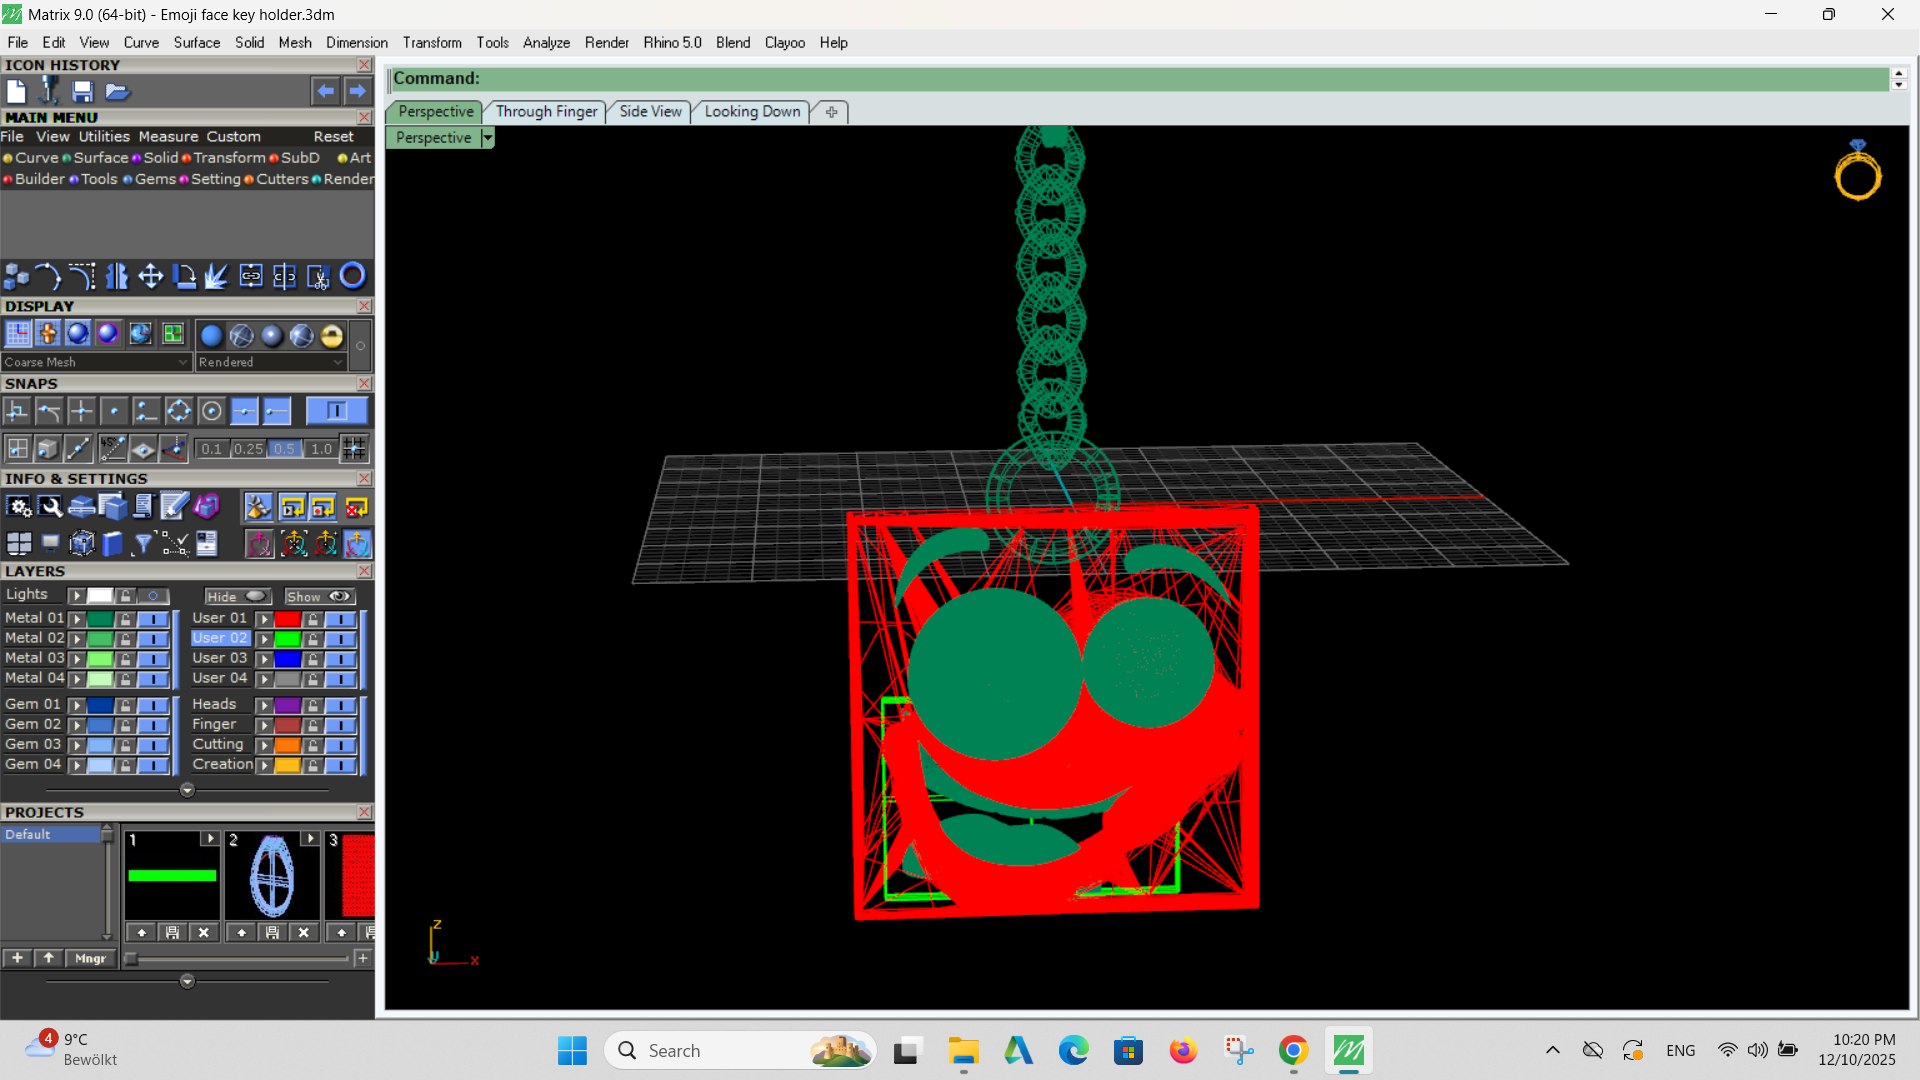Viewport: 1920px width, 1080px height.
Task: Toggle visibility of the Metal 01 layer
Action: click(152, 619)
